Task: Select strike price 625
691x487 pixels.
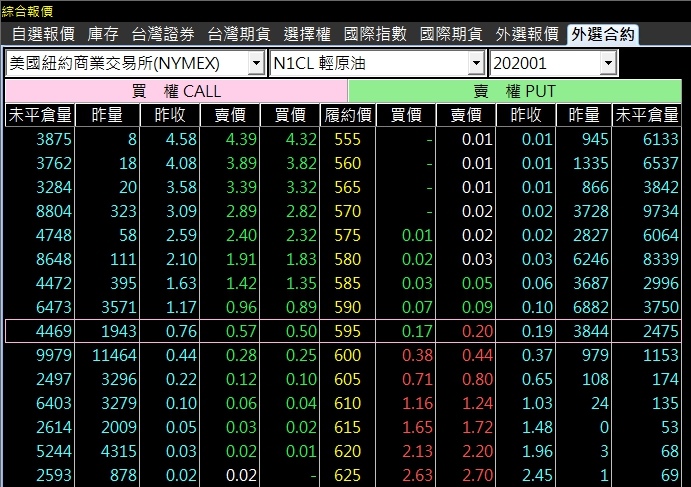Action: (347, 475)
